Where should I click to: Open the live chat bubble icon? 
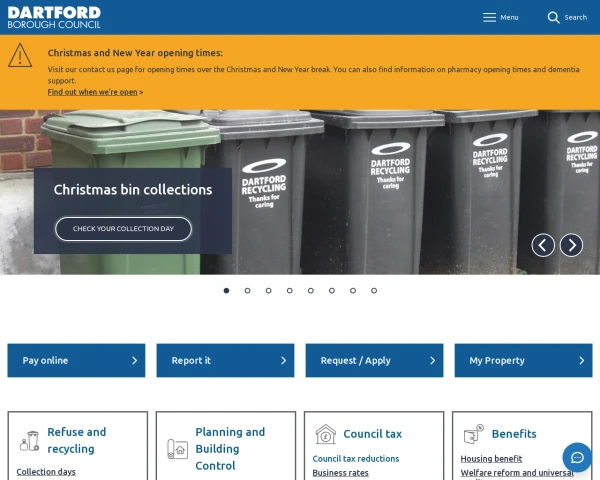pyautogui.click(x=577, y=457)
